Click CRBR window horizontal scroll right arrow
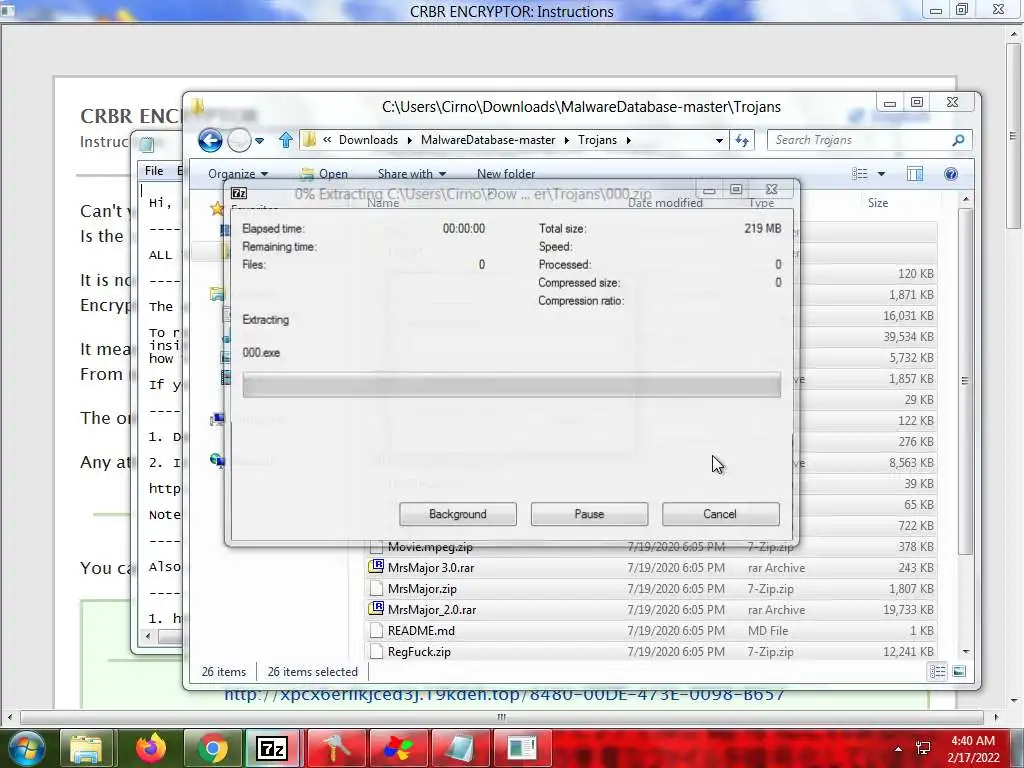 click(x=995, y=717)
